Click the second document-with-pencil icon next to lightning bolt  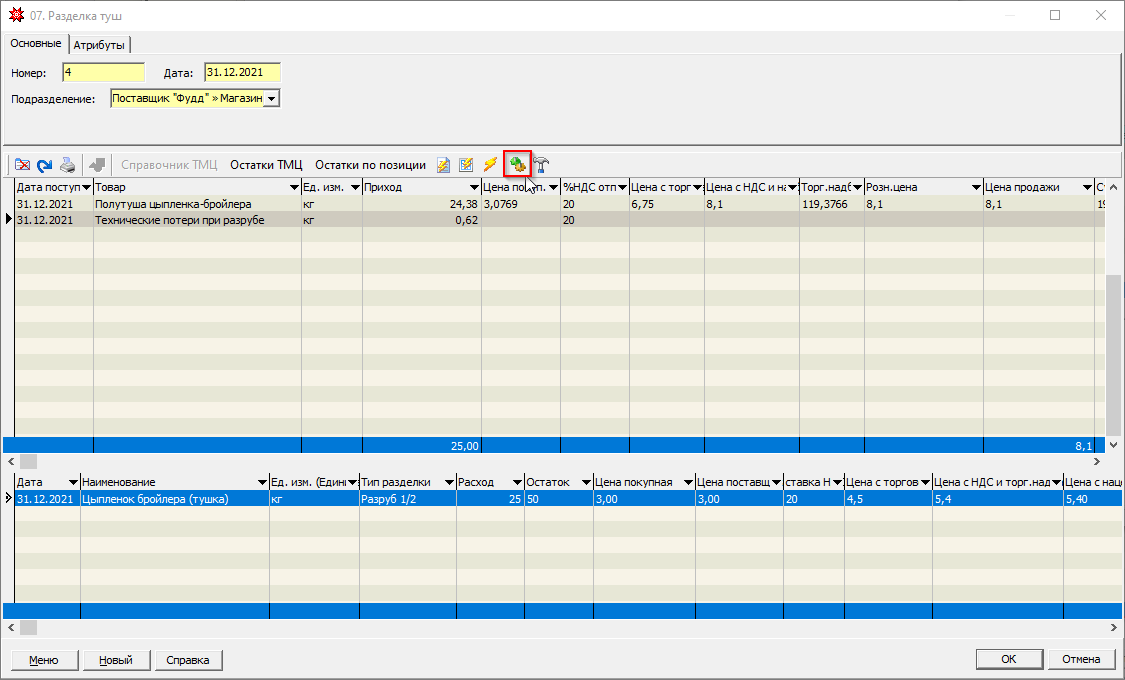click(466, 165)
